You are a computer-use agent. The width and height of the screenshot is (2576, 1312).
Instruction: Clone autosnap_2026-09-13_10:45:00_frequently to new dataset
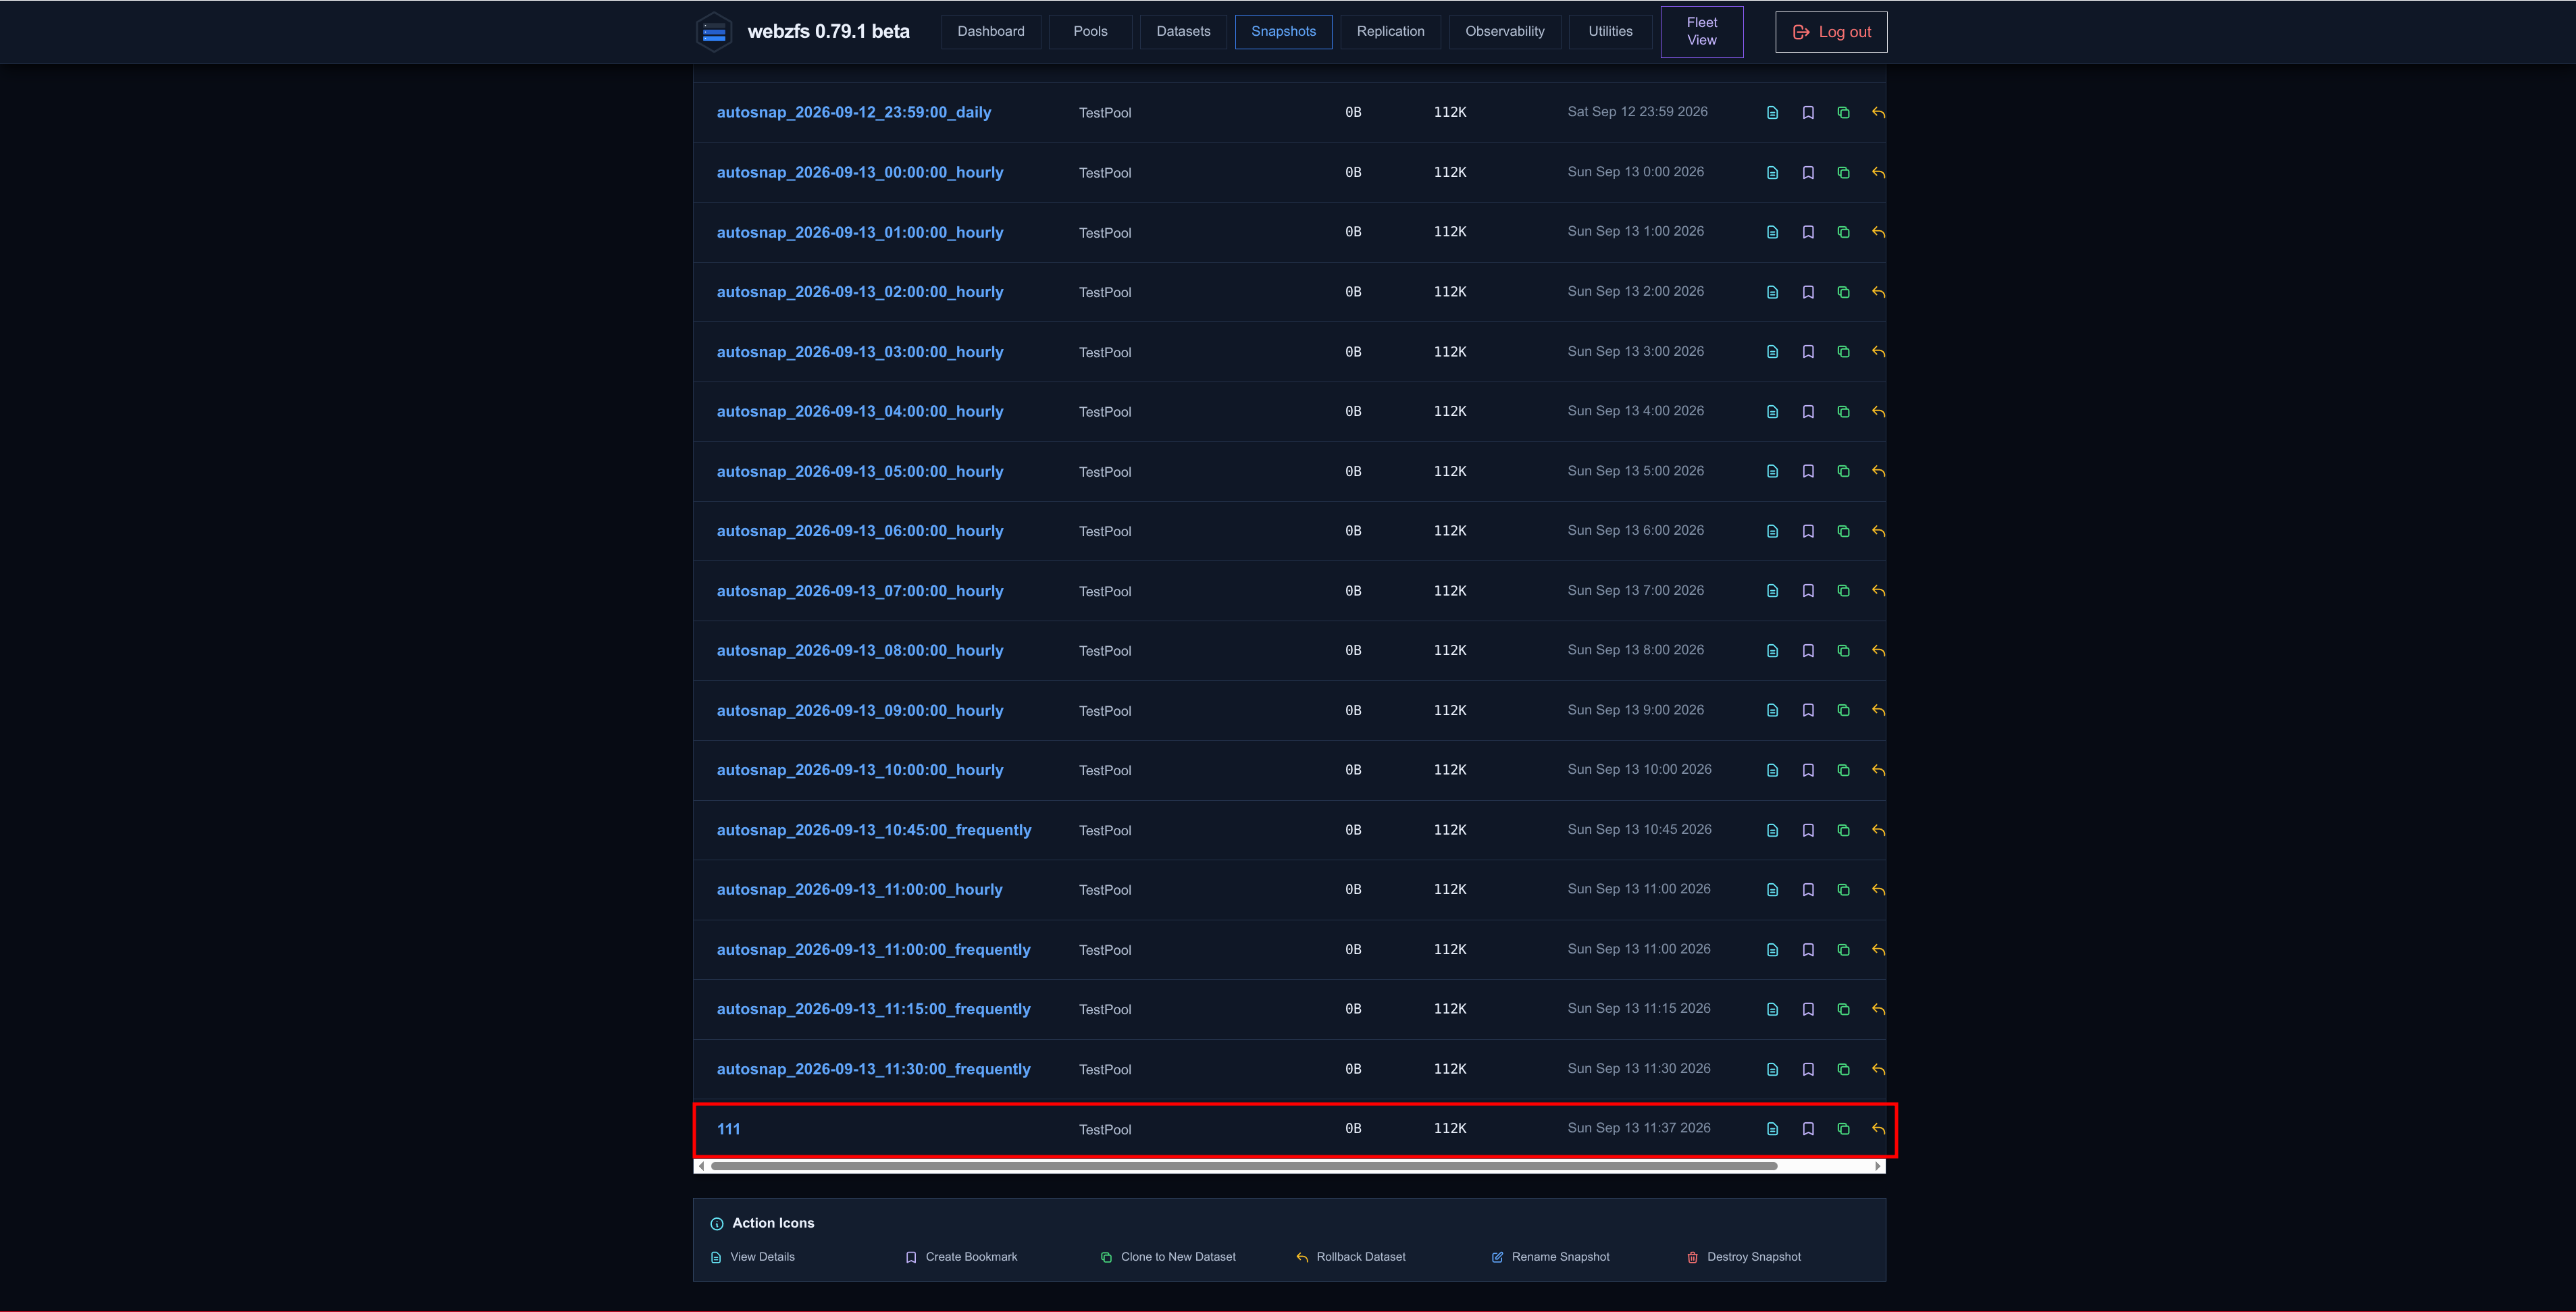click(x=1843, y=830)
